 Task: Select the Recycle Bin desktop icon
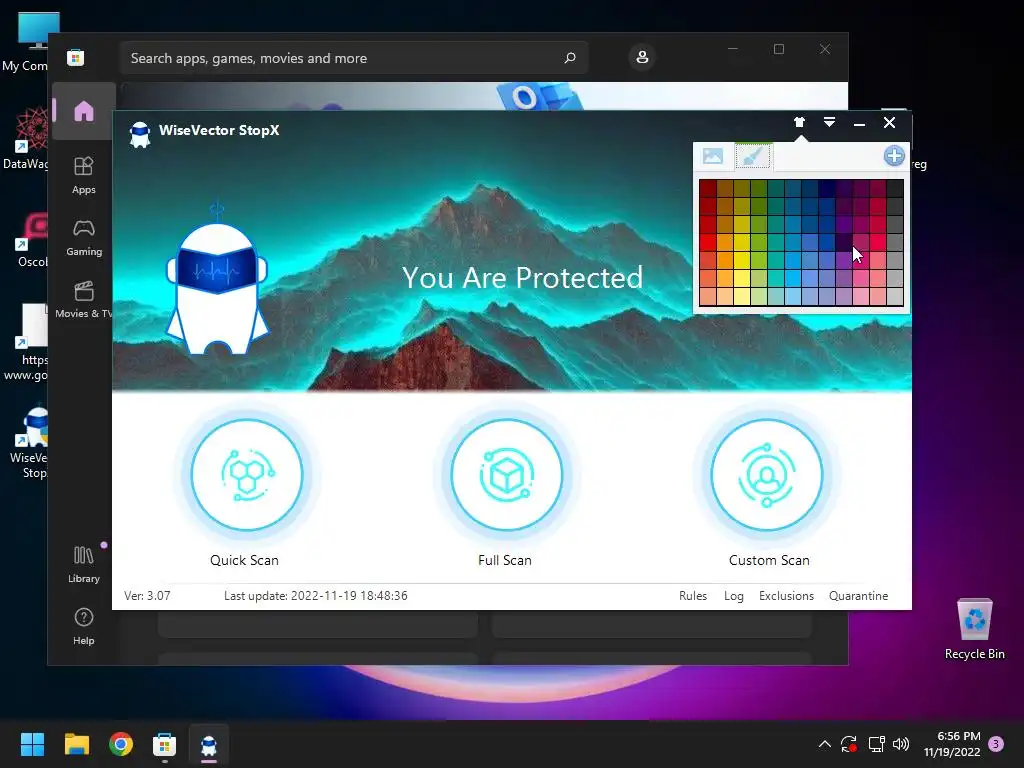pyautogui.click(x=974, y=629)
